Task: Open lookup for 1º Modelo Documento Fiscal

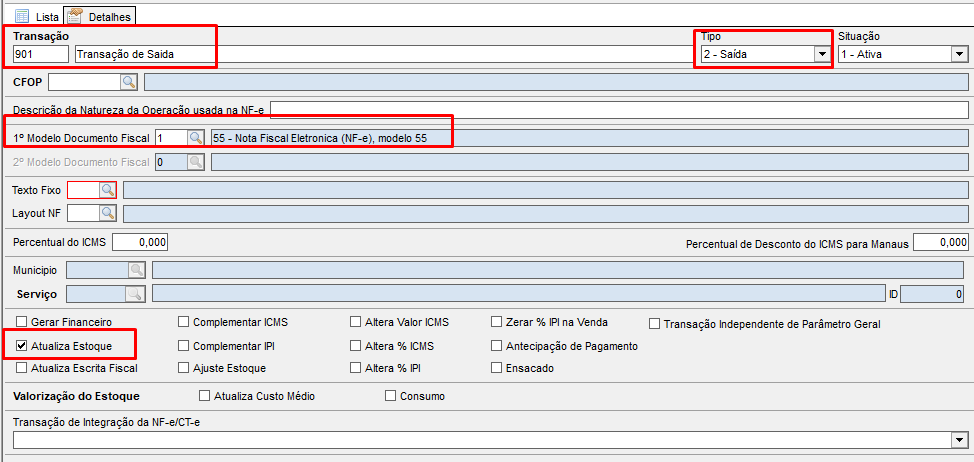Action: click(x=195, y=137)
